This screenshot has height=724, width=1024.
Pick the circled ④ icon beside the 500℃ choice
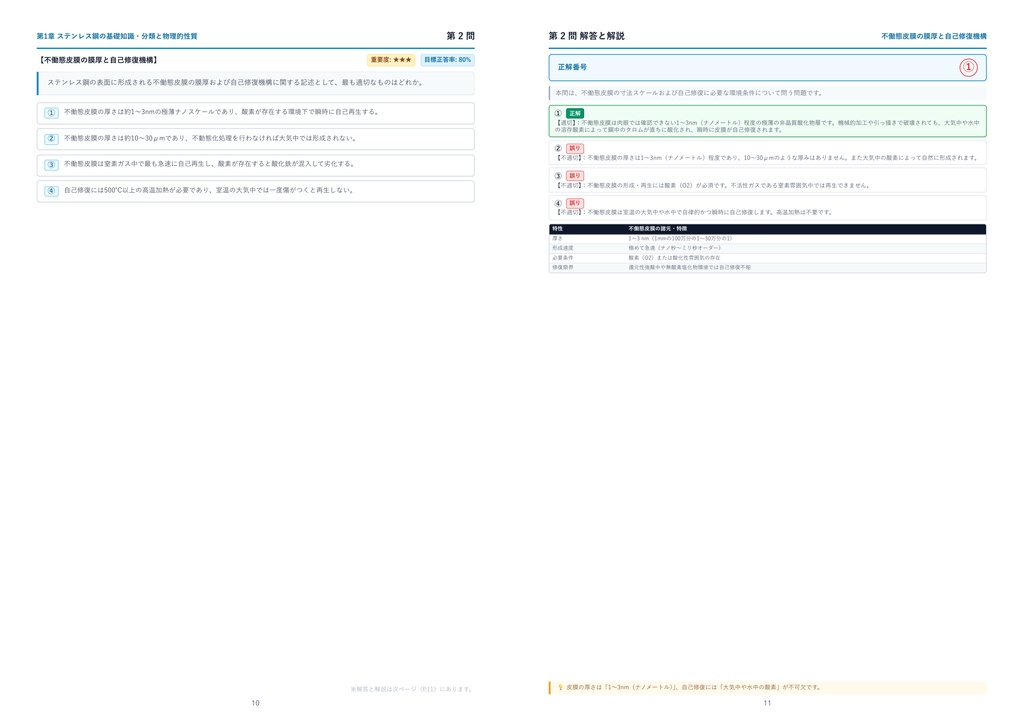(x=52, y=191)
